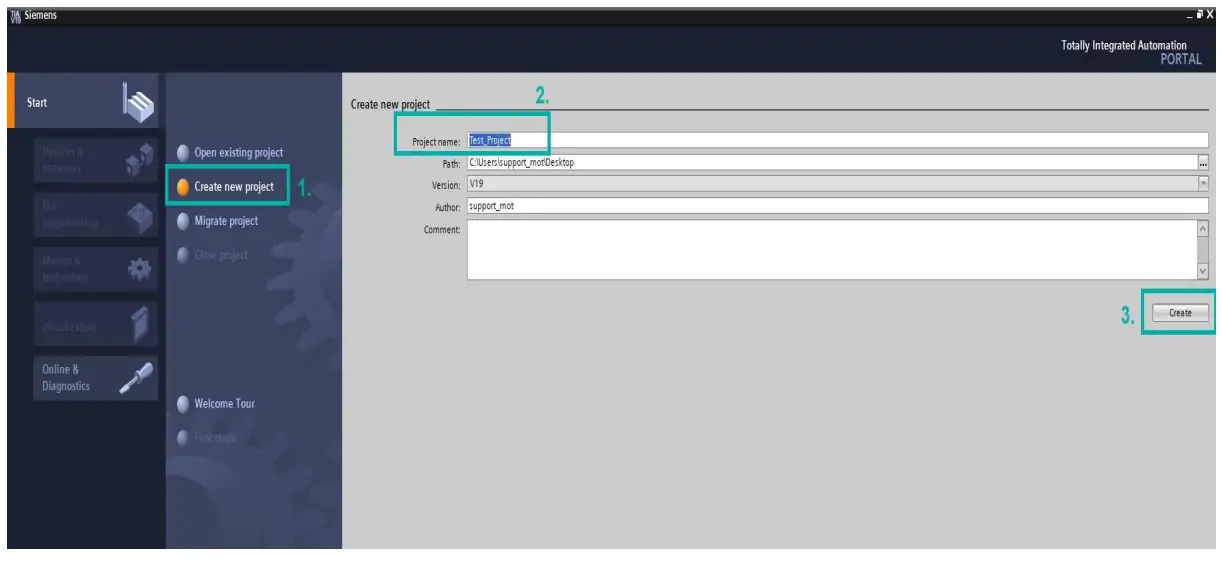Image resolution: width=1222 pixels, height=561 pixels.
Task: Click bullet icon beside First steps
Action: [183, 438]
